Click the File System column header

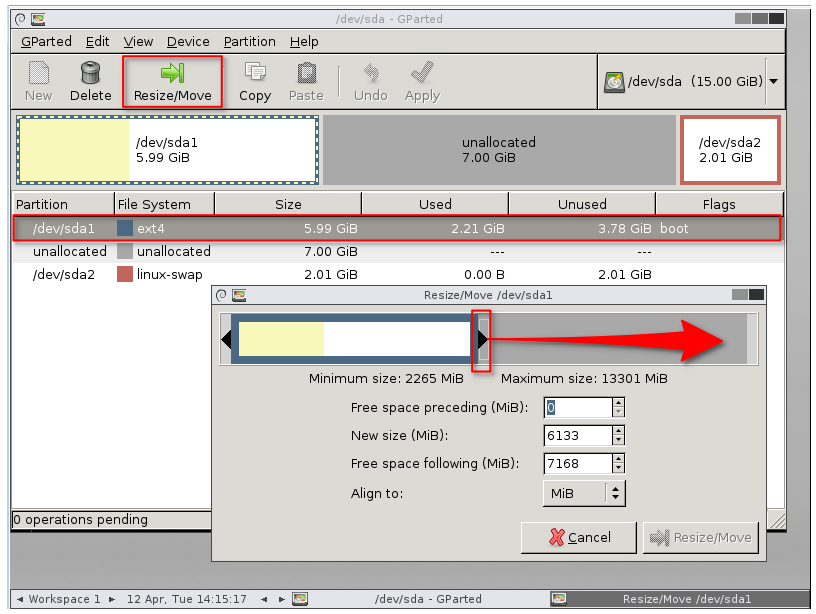tap(164, 204)
